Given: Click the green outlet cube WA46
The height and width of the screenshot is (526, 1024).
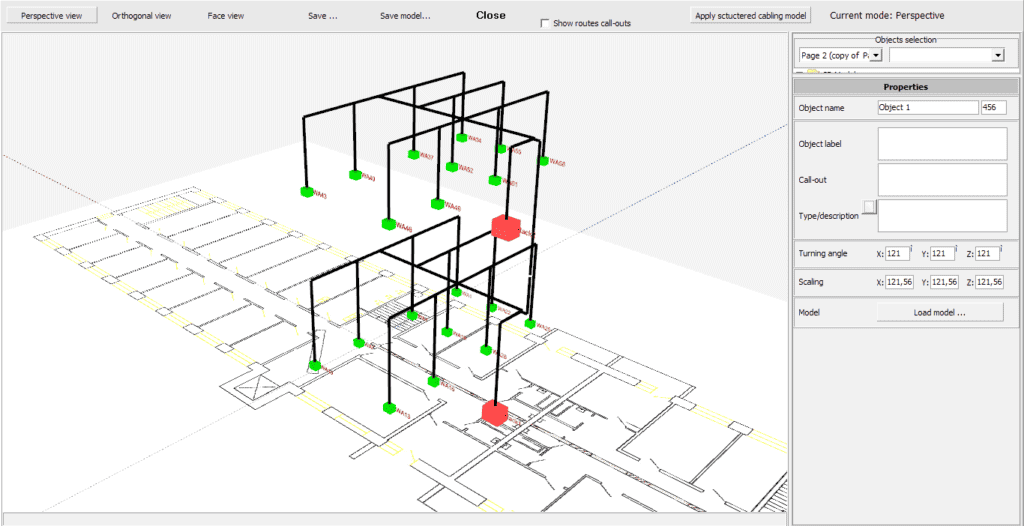Looking at the screenshot, I should [387, 224].
